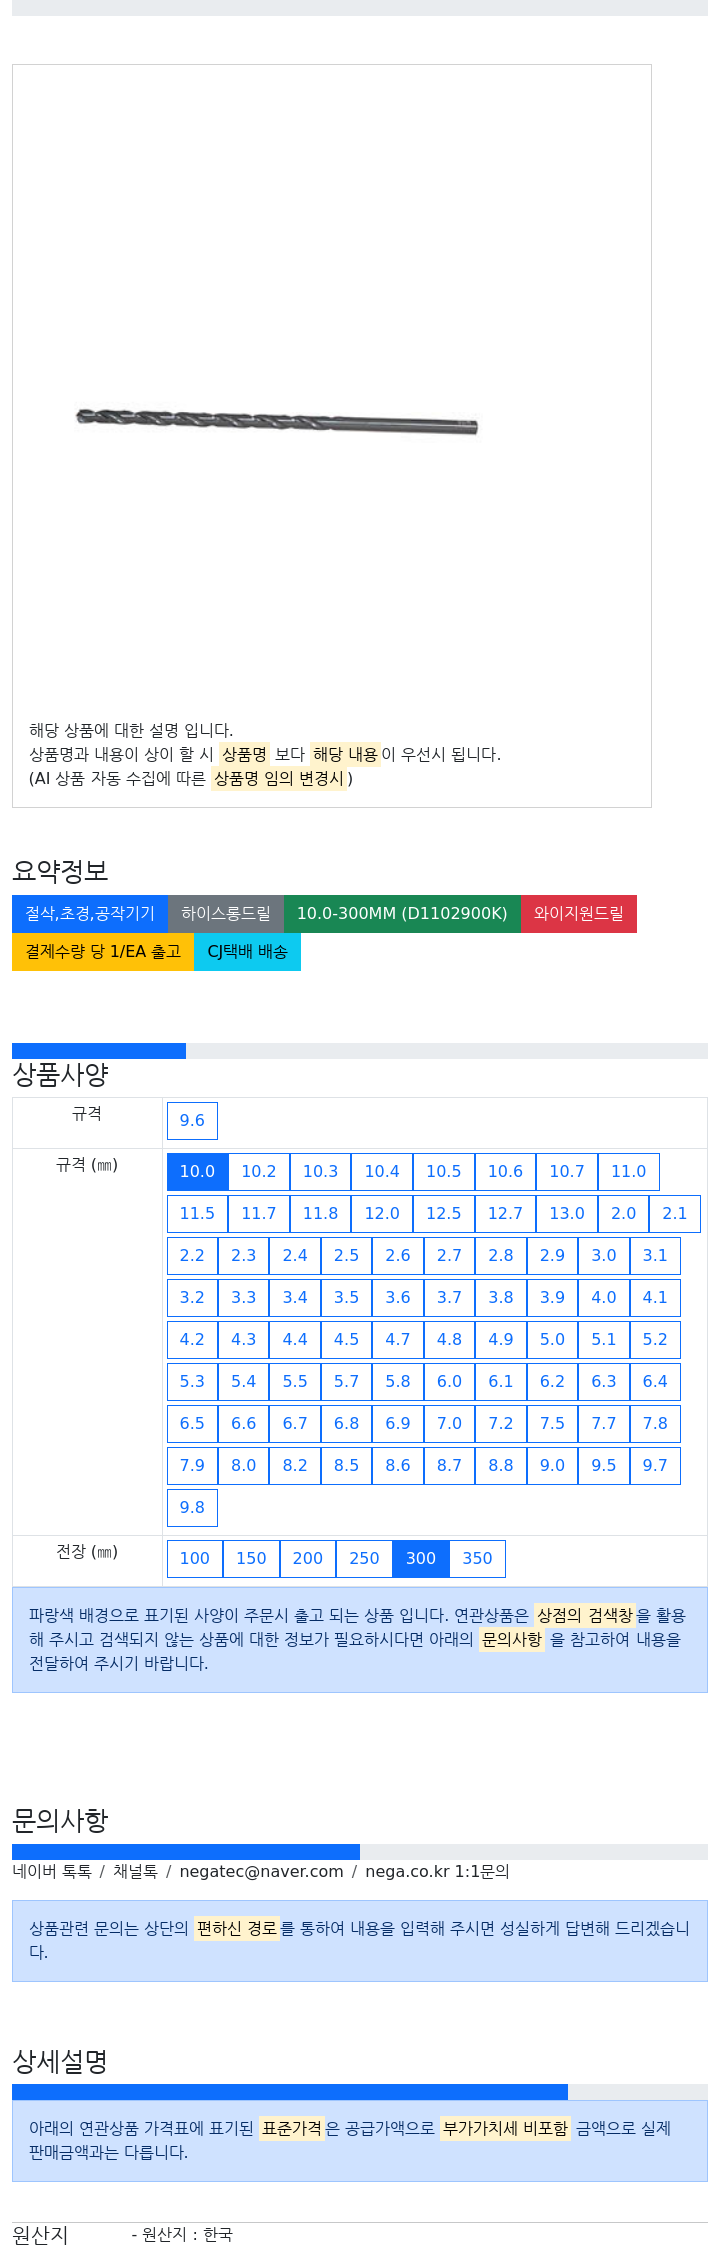Screen dimensions: 720x2255
Task: Open the 하이스롱드릴 tag
Action: coord(226,914)
